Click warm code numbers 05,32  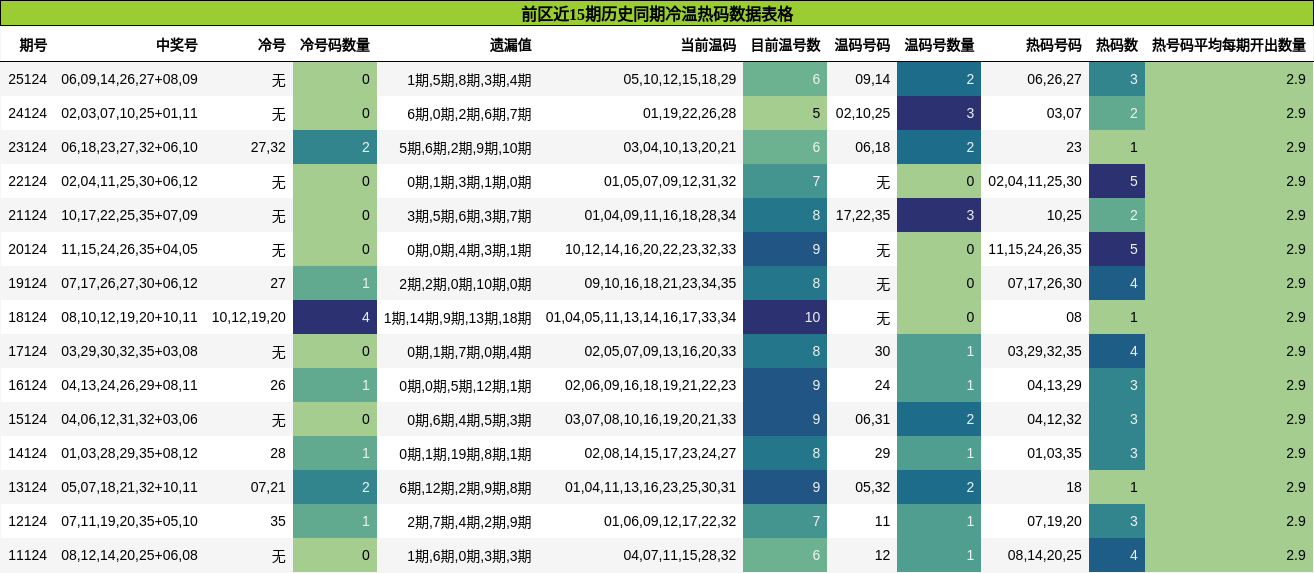pos(873,487)
